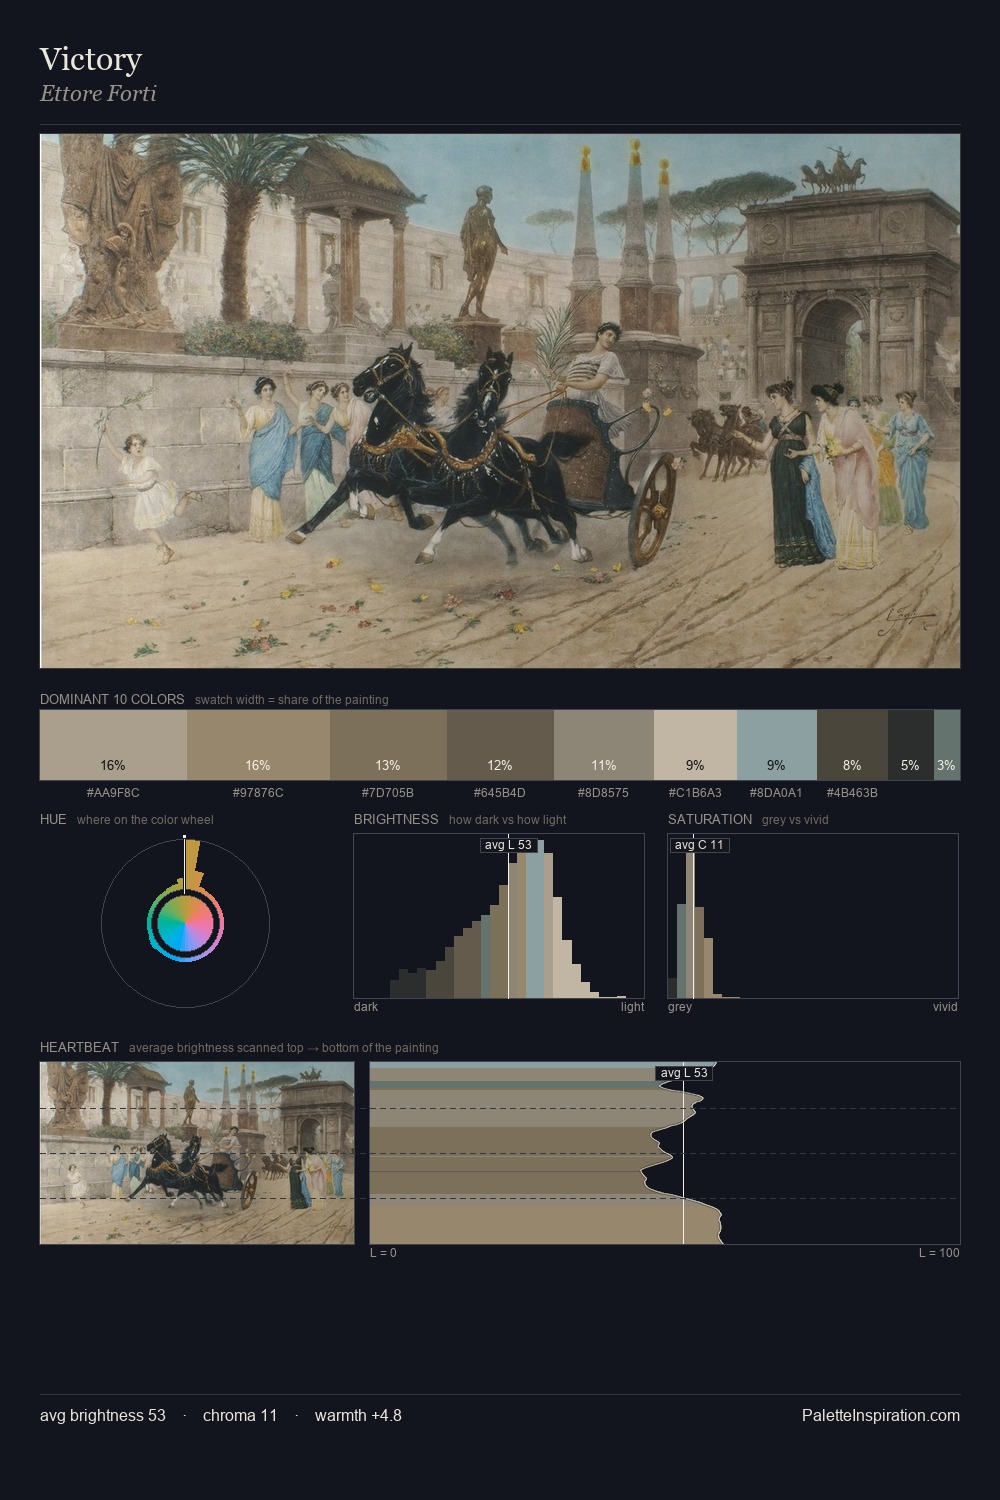Click the hex label '#7D705B'
This screenshot has width=1000, height=1500.
click(388, 793)
